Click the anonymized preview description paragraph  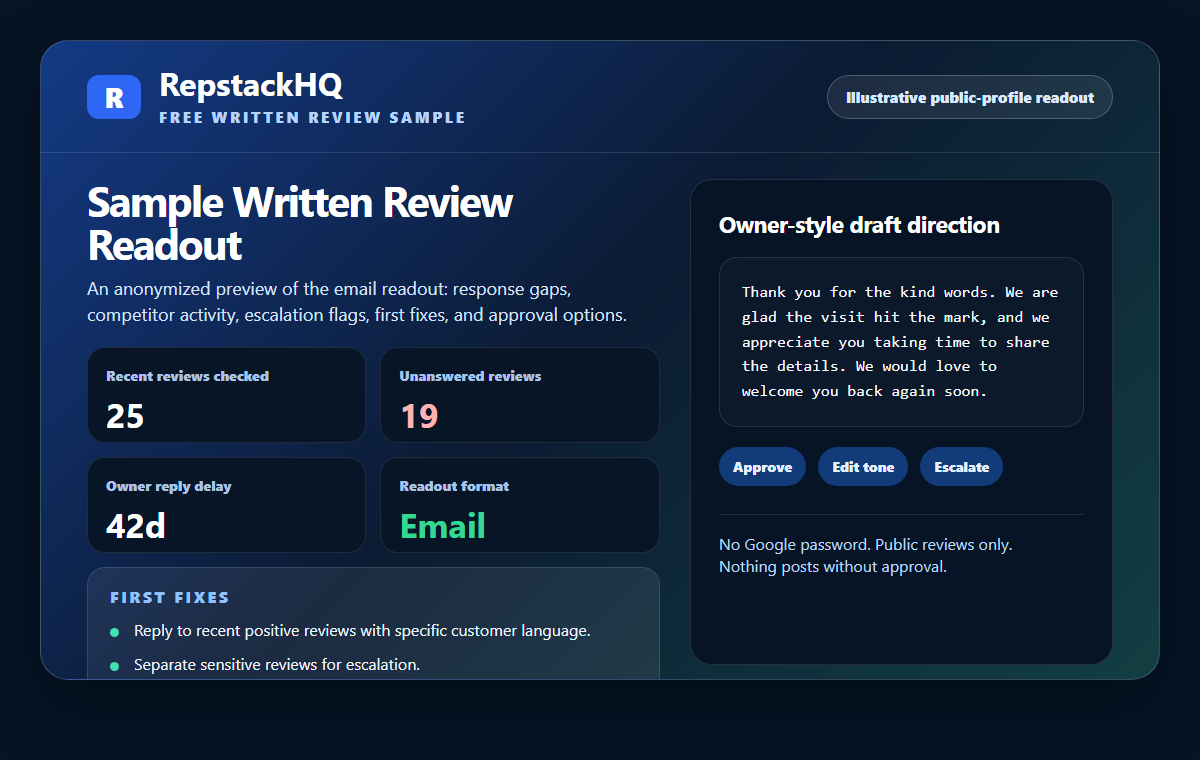coord(357,302)
